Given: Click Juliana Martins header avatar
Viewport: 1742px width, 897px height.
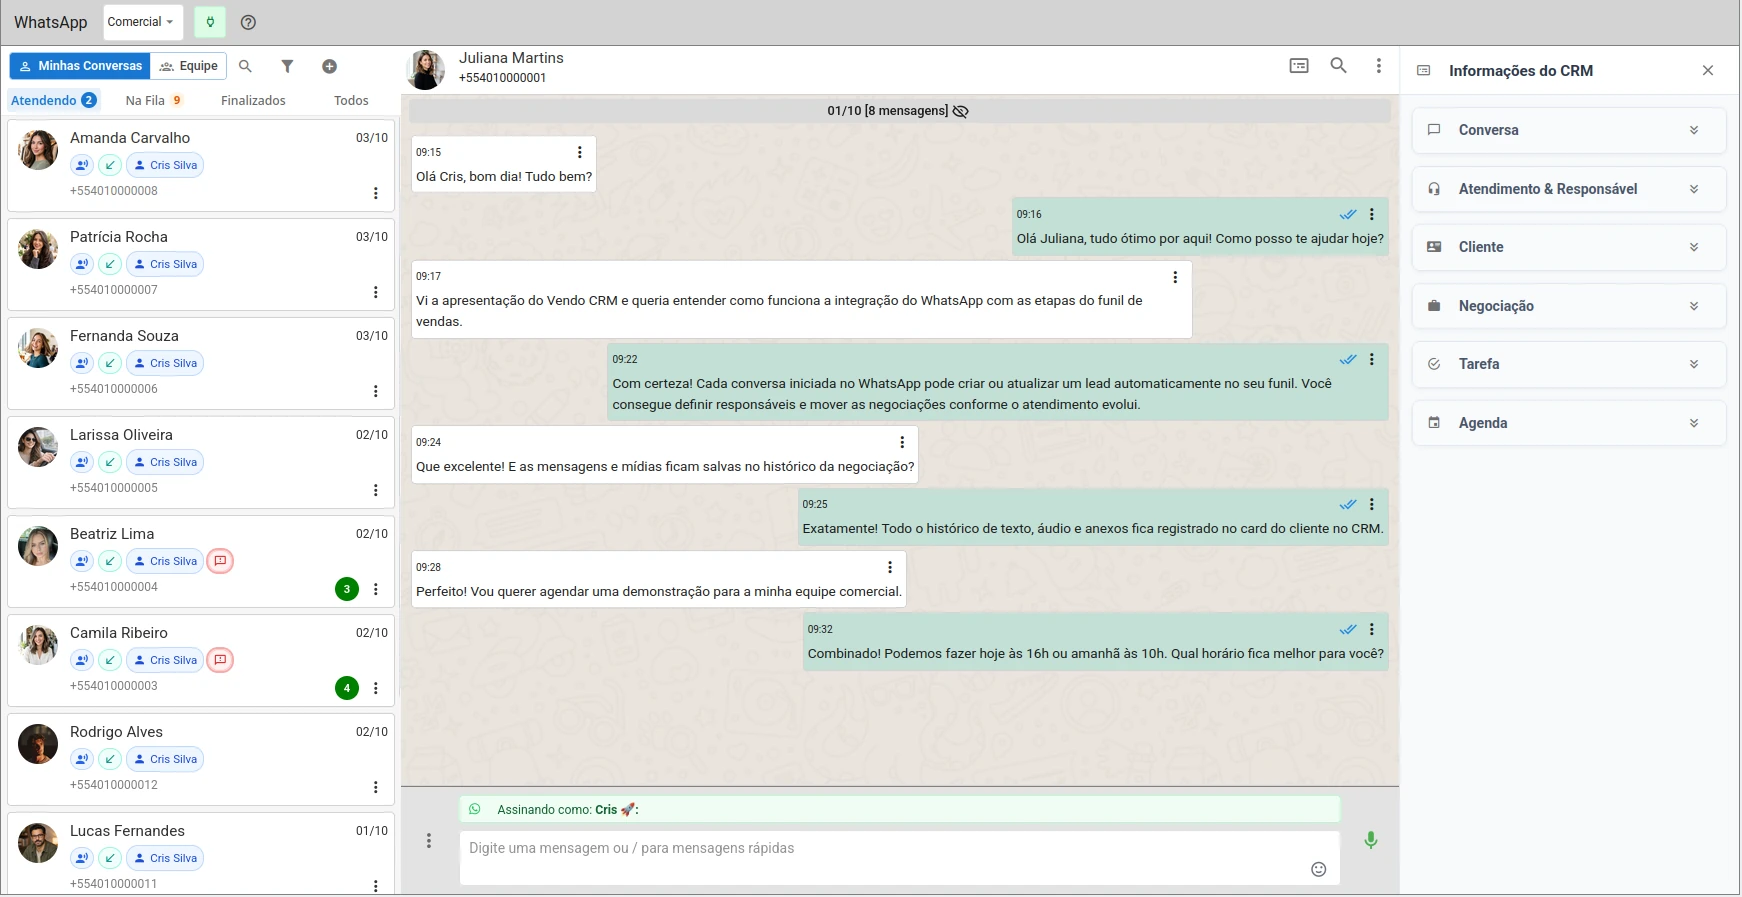Looking at the screenshot, I should (425, 70).
